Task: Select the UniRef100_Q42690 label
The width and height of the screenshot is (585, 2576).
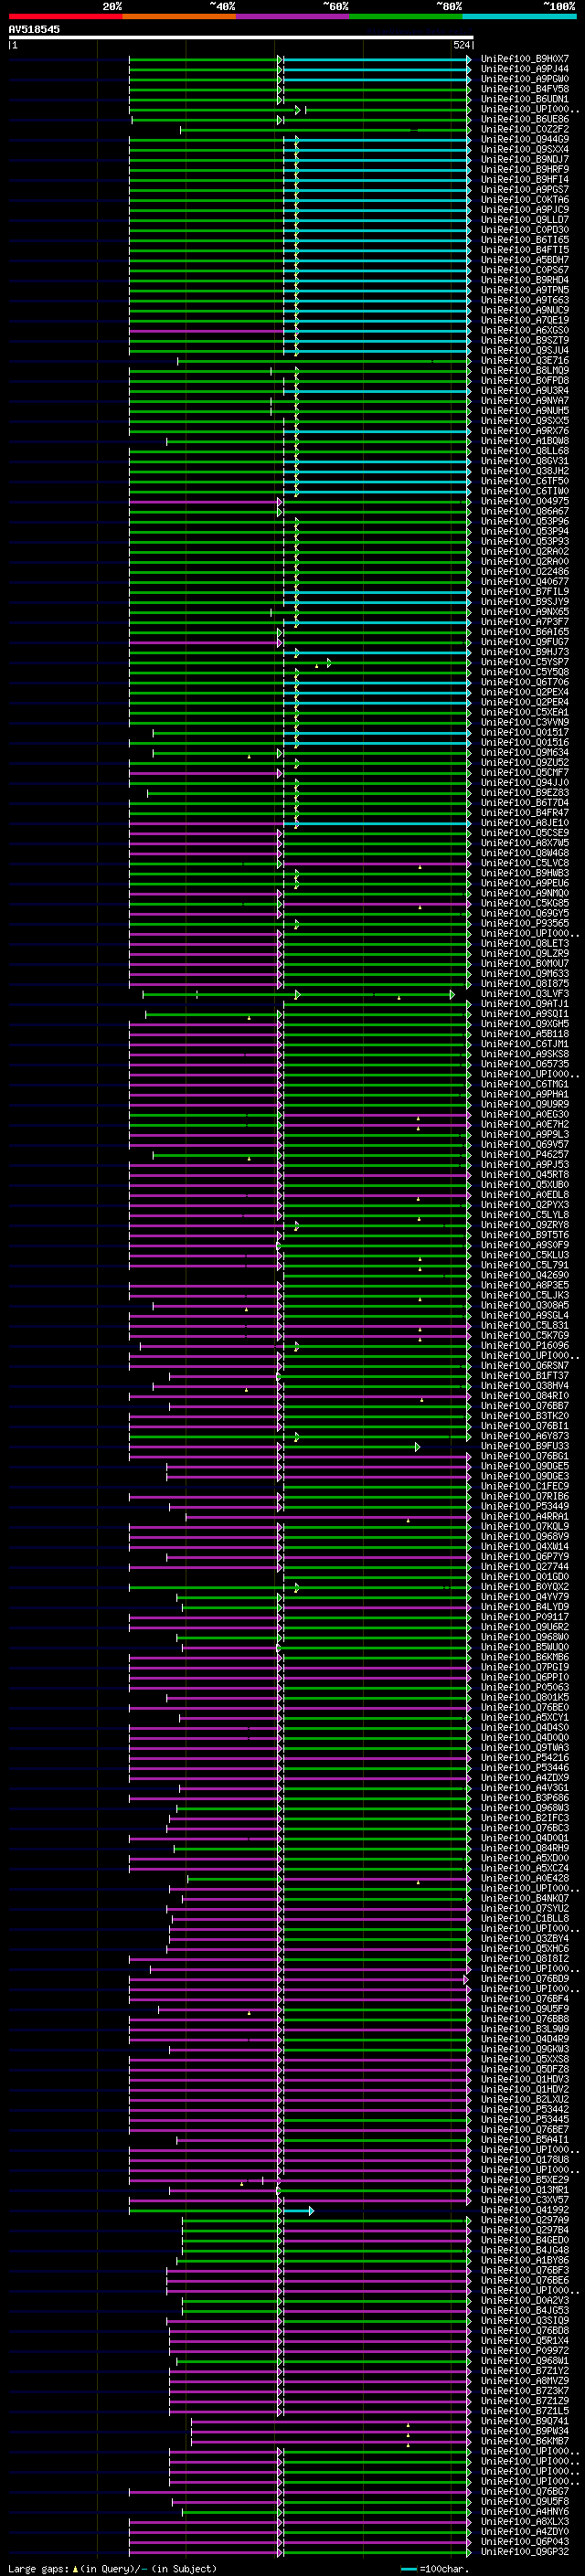Action: (x=525, y=1275)
